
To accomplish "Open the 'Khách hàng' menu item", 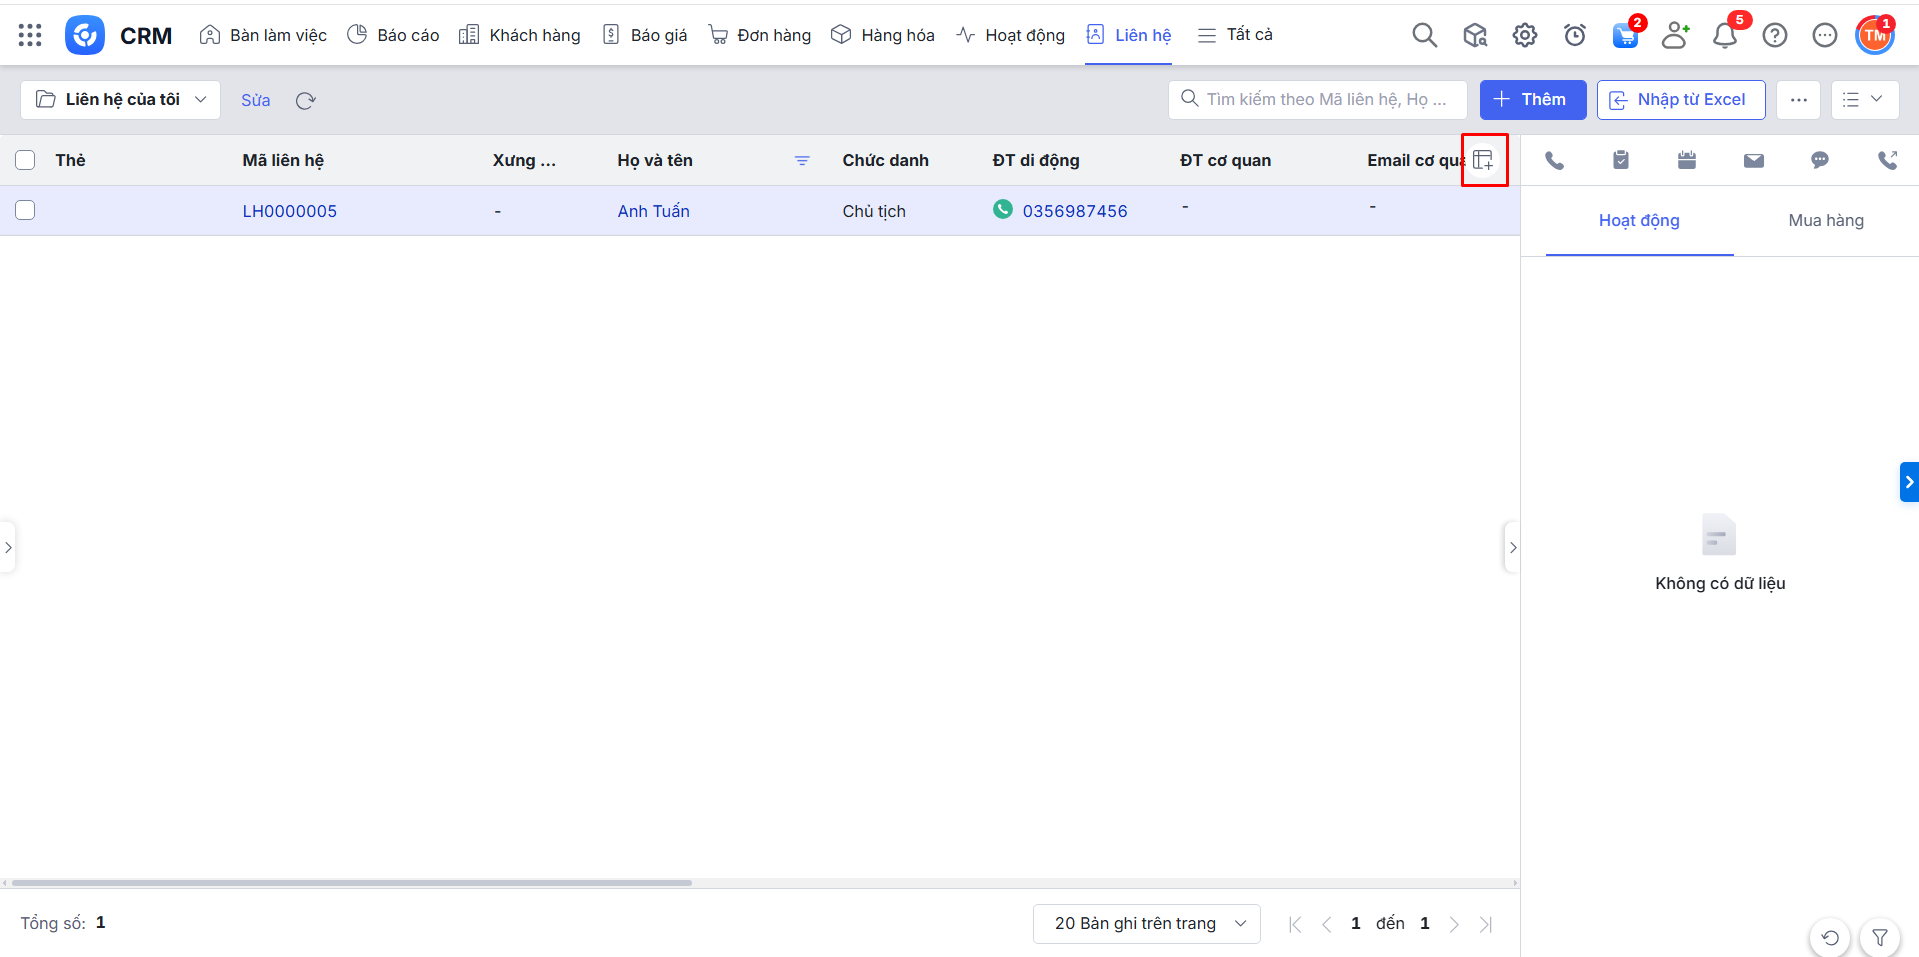I will [520, 35].
